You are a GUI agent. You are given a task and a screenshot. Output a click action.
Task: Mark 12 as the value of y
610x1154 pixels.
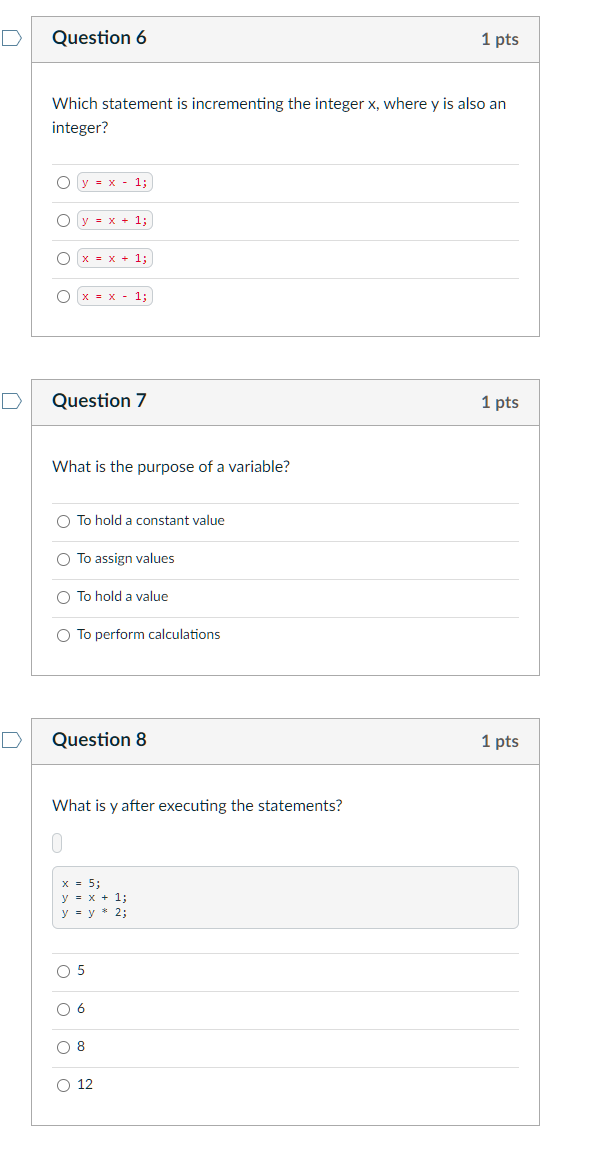point(64,1085)
